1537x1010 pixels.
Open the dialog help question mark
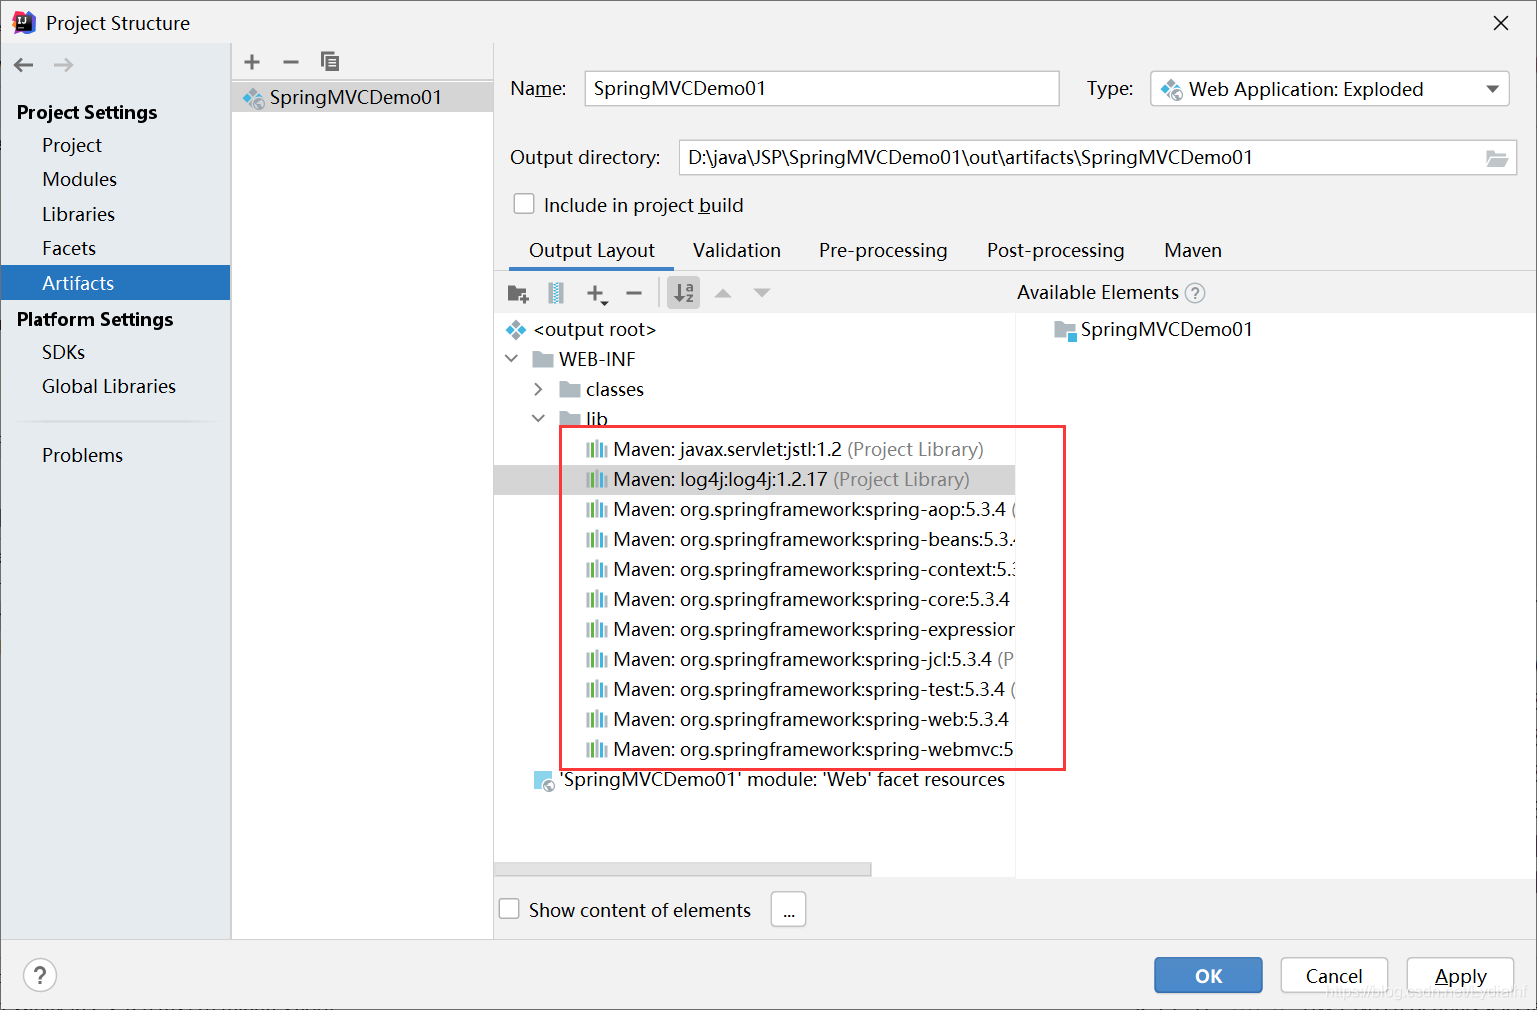click(40, 975)
